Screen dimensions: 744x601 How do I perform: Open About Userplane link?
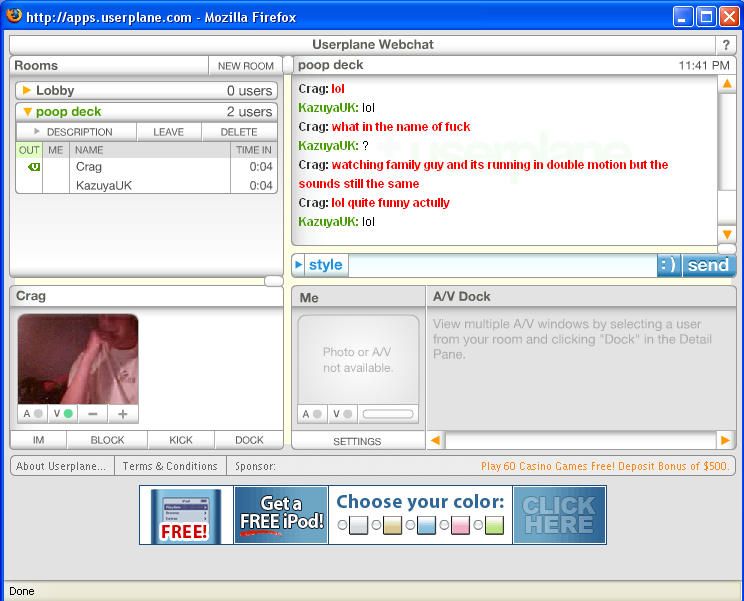tap(61, 466)
